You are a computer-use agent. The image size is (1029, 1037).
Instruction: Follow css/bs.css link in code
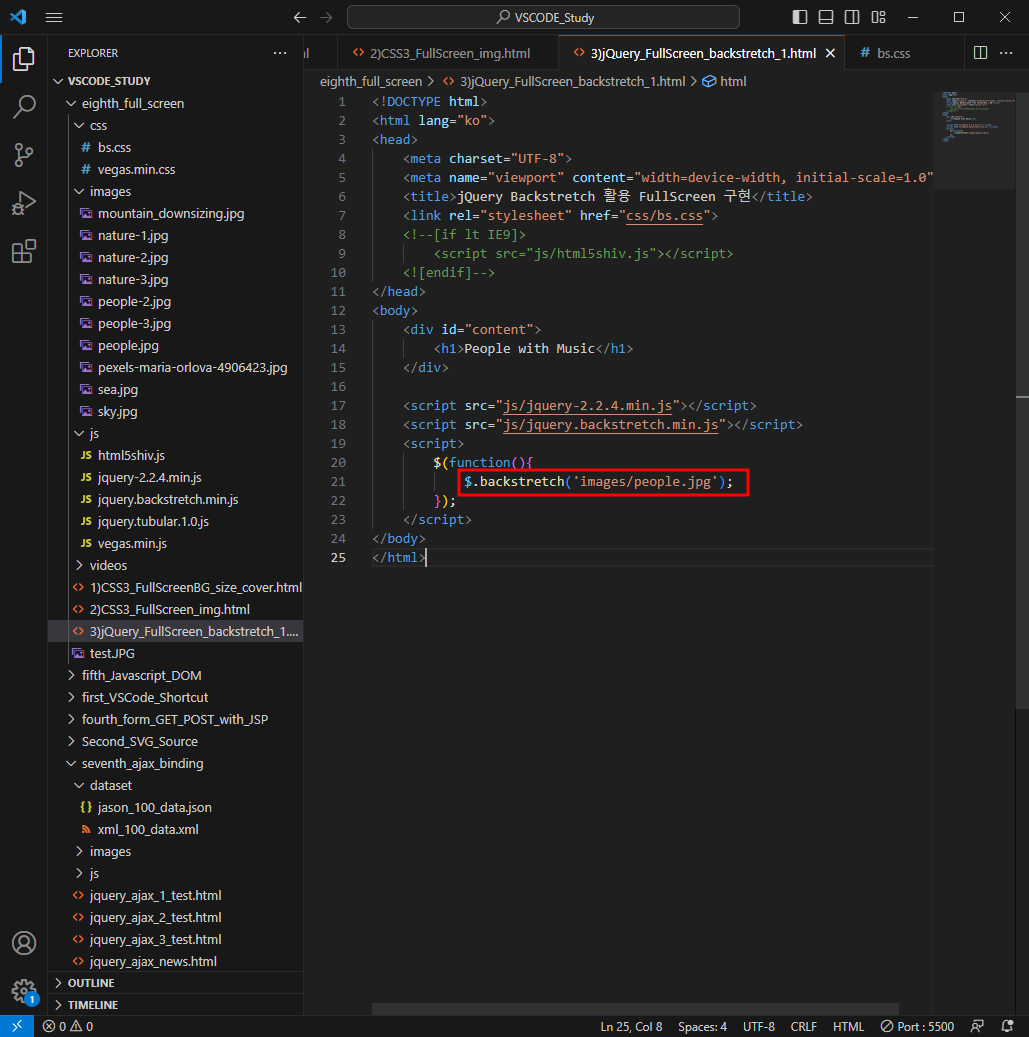click(664, 216)
